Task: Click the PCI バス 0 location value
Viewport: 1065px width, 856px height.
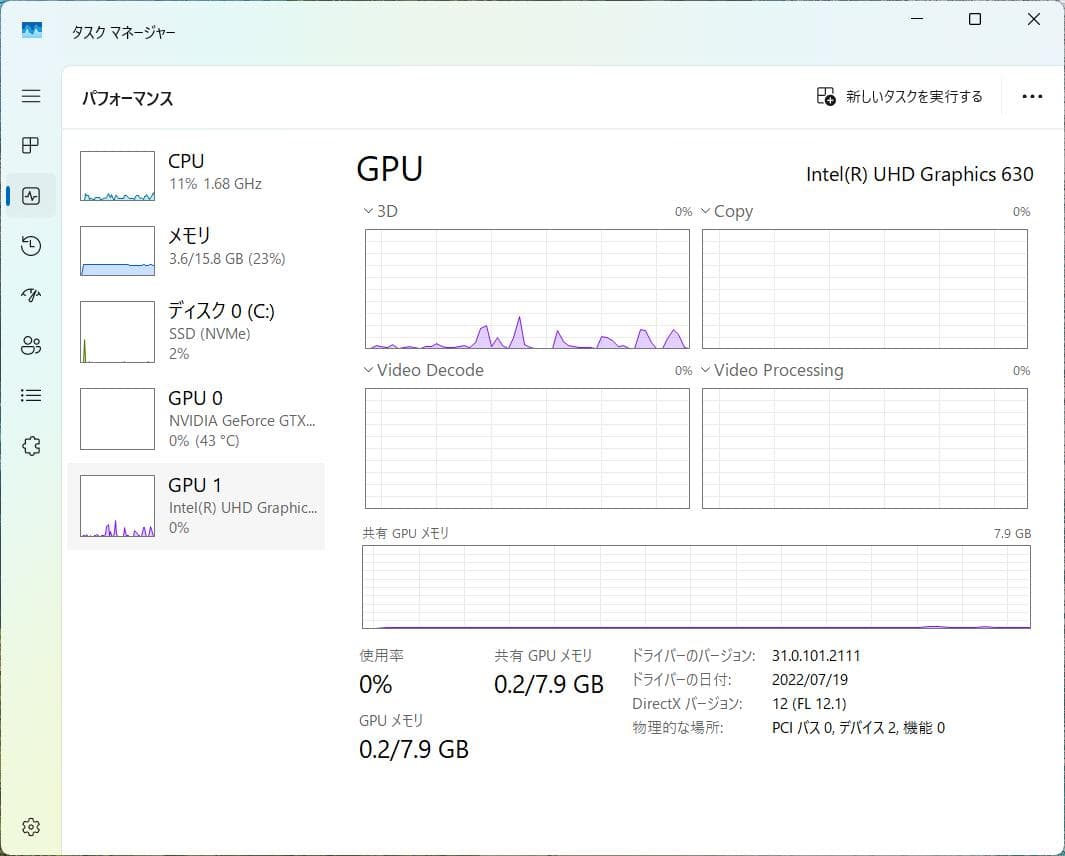Action: (x=859, y=728)
